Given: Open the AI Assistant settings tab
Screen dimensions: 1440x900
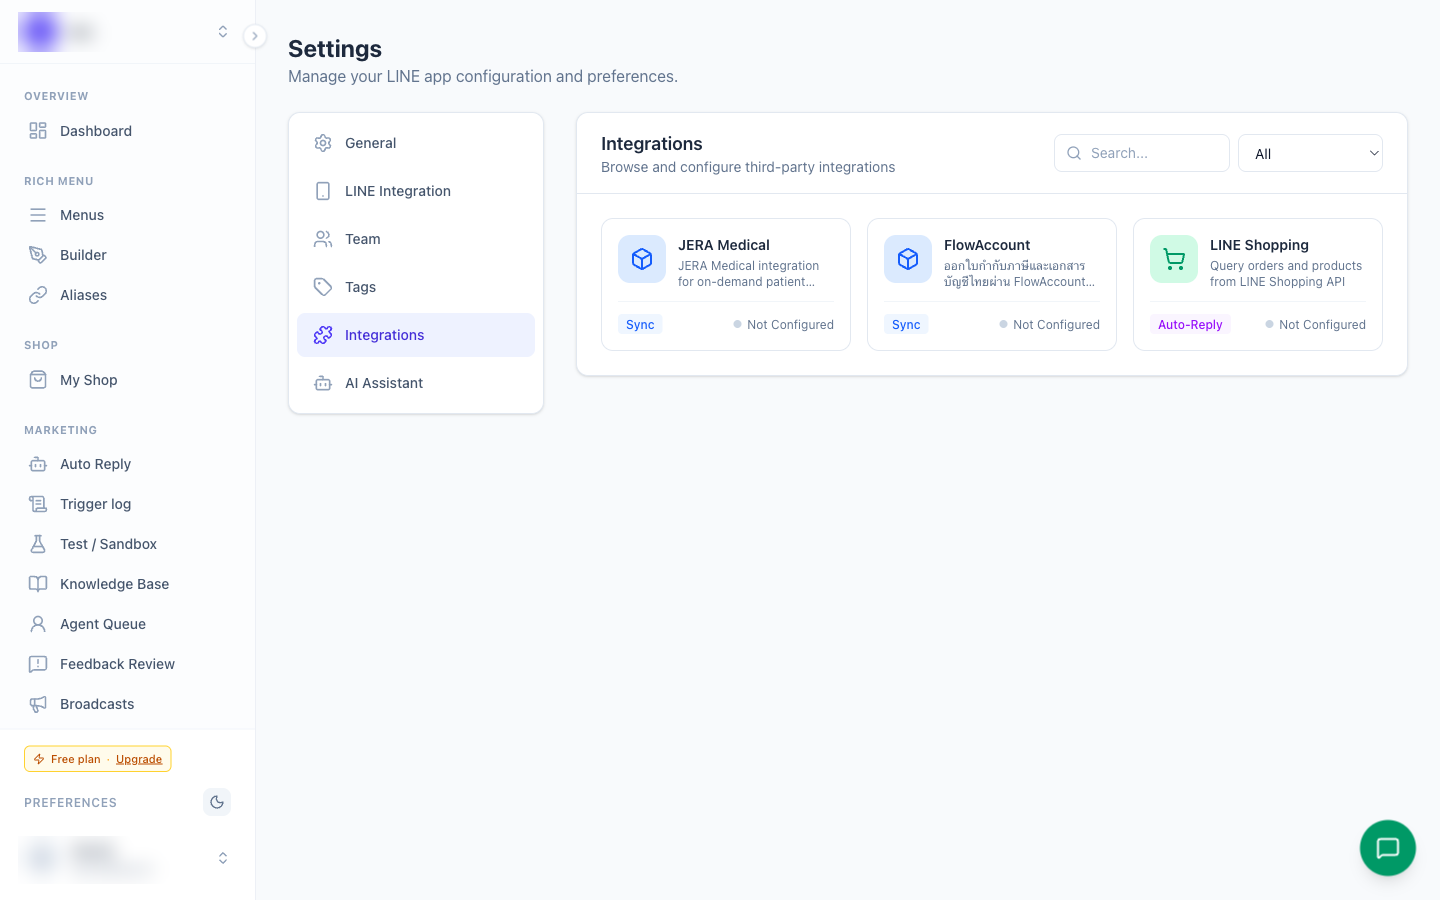Looking at the screenshot, I should [x=416, y=383].
